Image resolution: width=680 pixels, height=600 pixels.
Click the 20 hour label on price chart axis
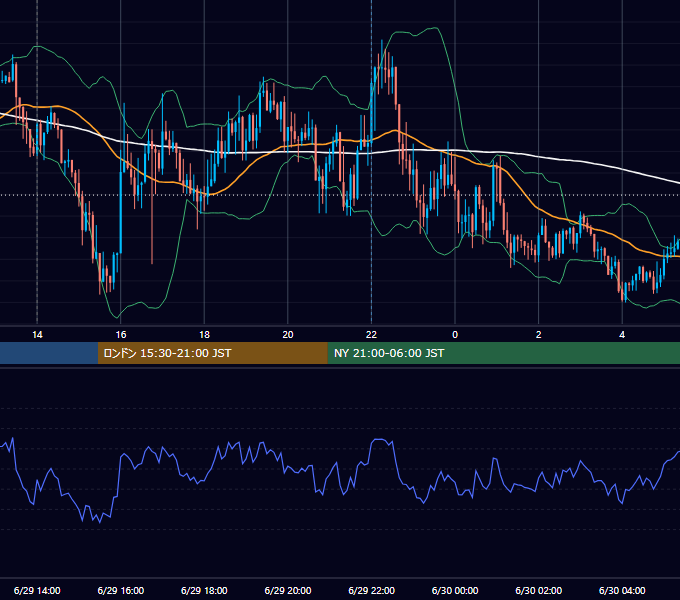click(x=288, y=335)
